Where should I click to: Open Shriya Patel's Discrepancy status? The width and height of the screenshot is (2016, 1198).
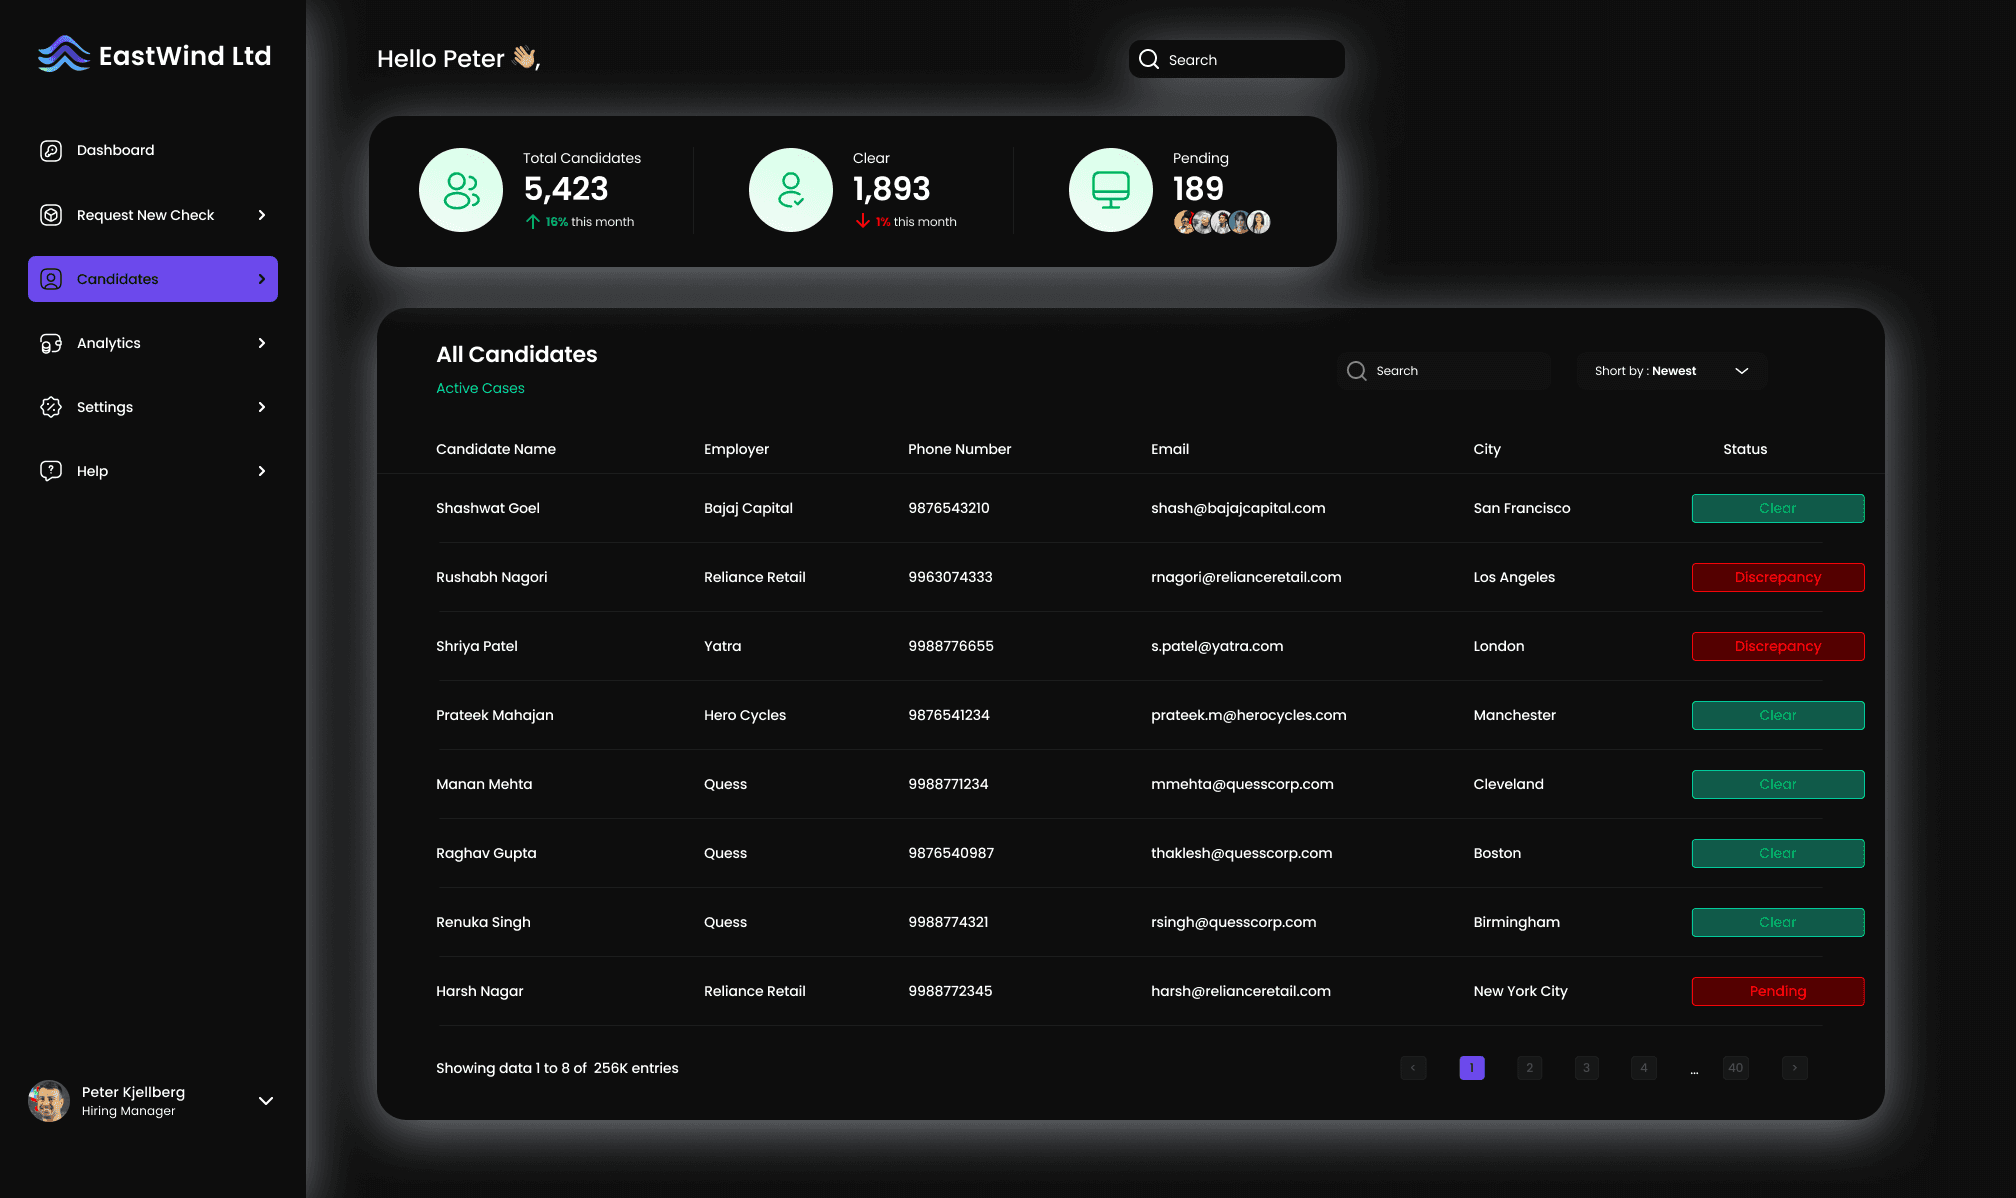click(1778, 646)
